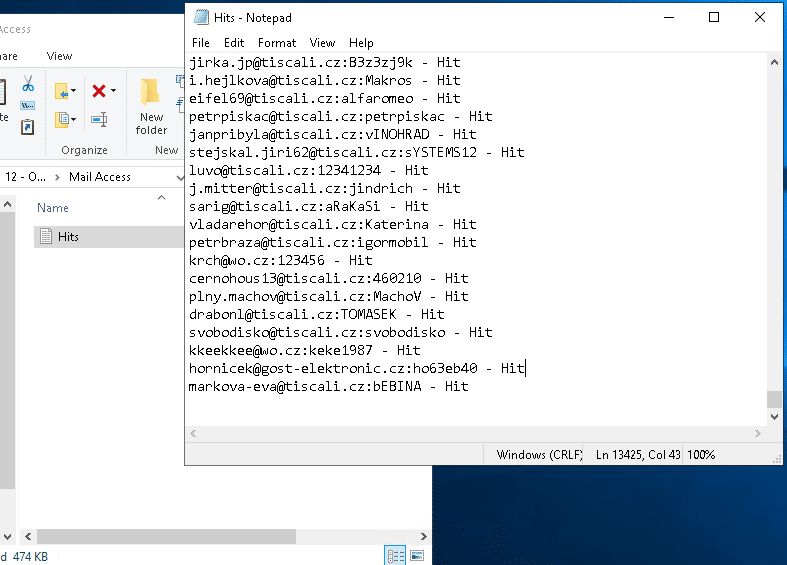Click the '100%' zoom status text

[701, 455]
